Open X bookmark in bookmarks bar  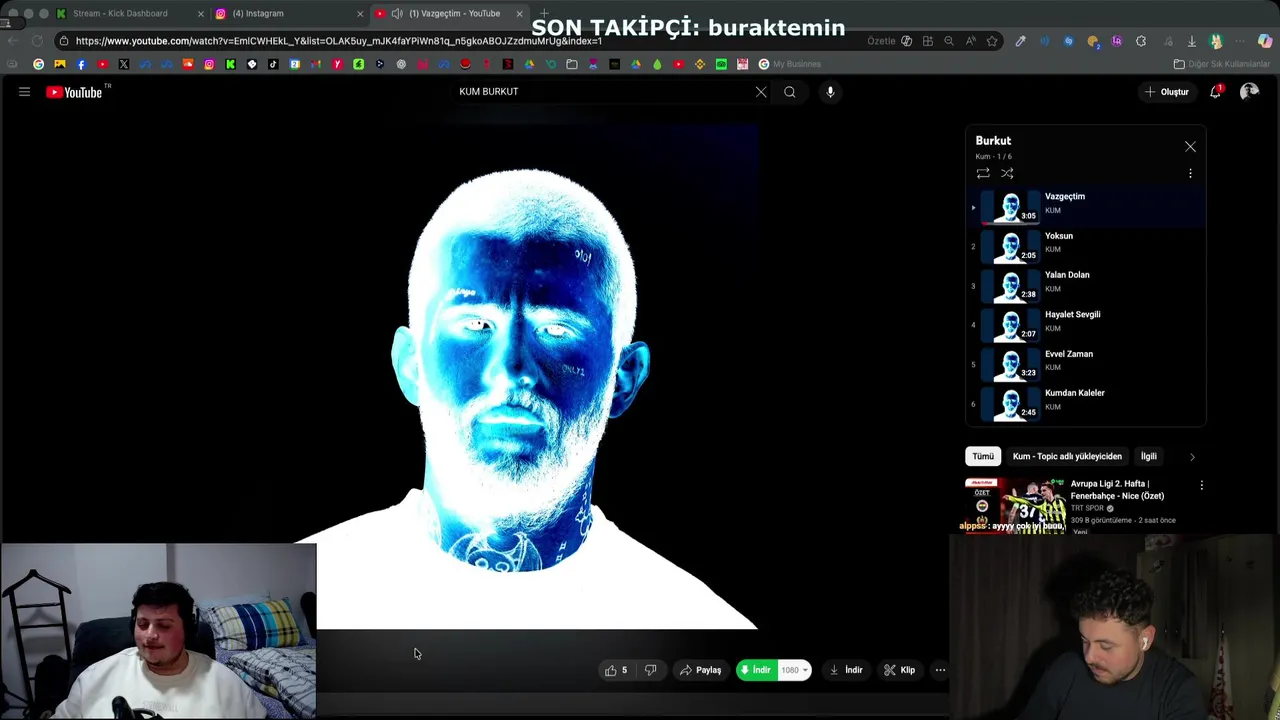pos(124,64)
